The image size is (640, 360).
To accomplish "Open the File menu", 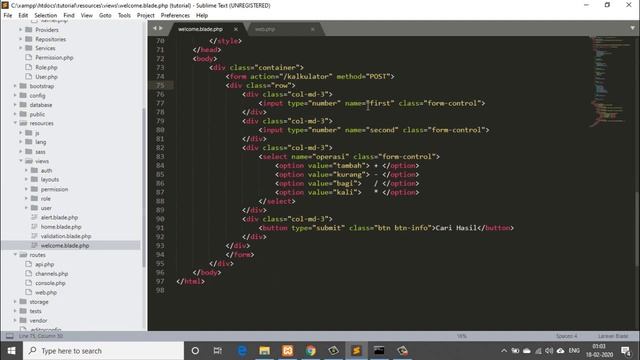I will tap(8, 15).
